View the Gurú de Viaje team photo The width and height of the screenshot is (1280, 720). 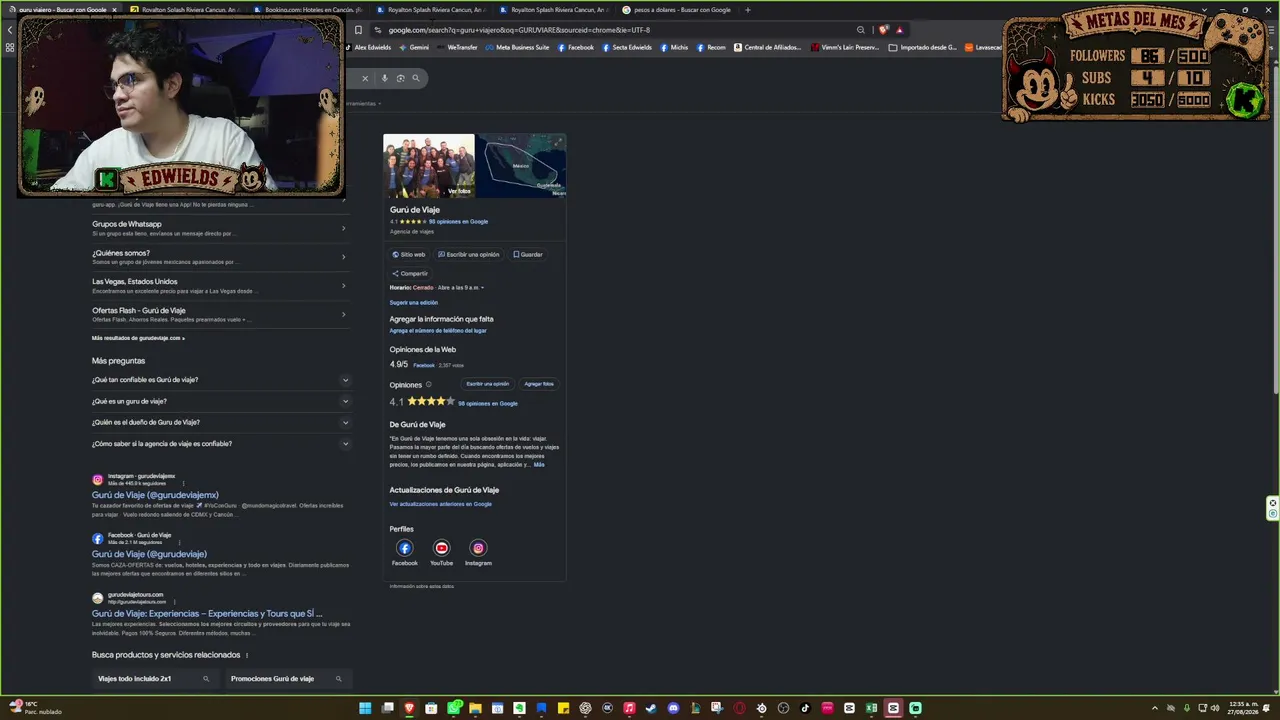click(x=429, y=165)
